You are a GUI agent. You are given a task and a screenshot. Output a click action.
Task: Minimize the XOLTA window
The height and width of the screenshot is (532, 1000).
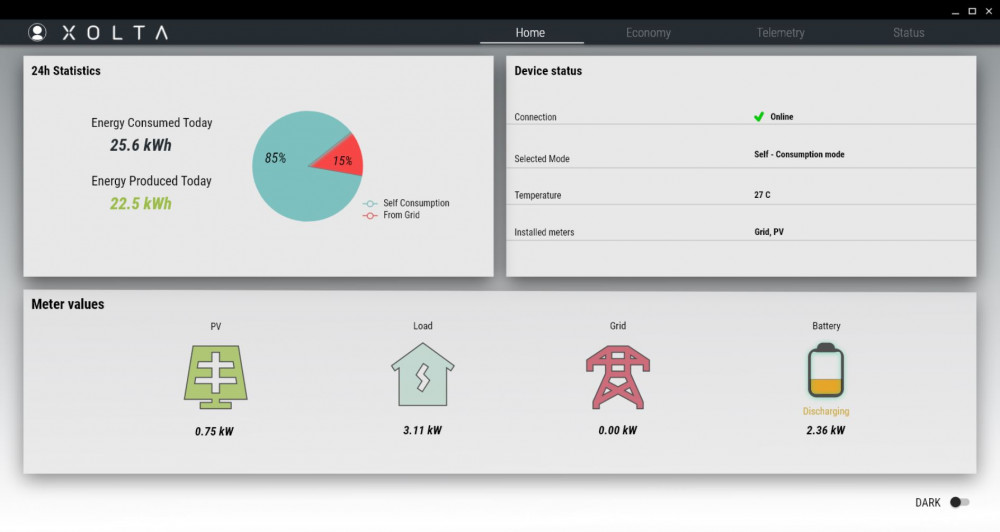(955, 11)
